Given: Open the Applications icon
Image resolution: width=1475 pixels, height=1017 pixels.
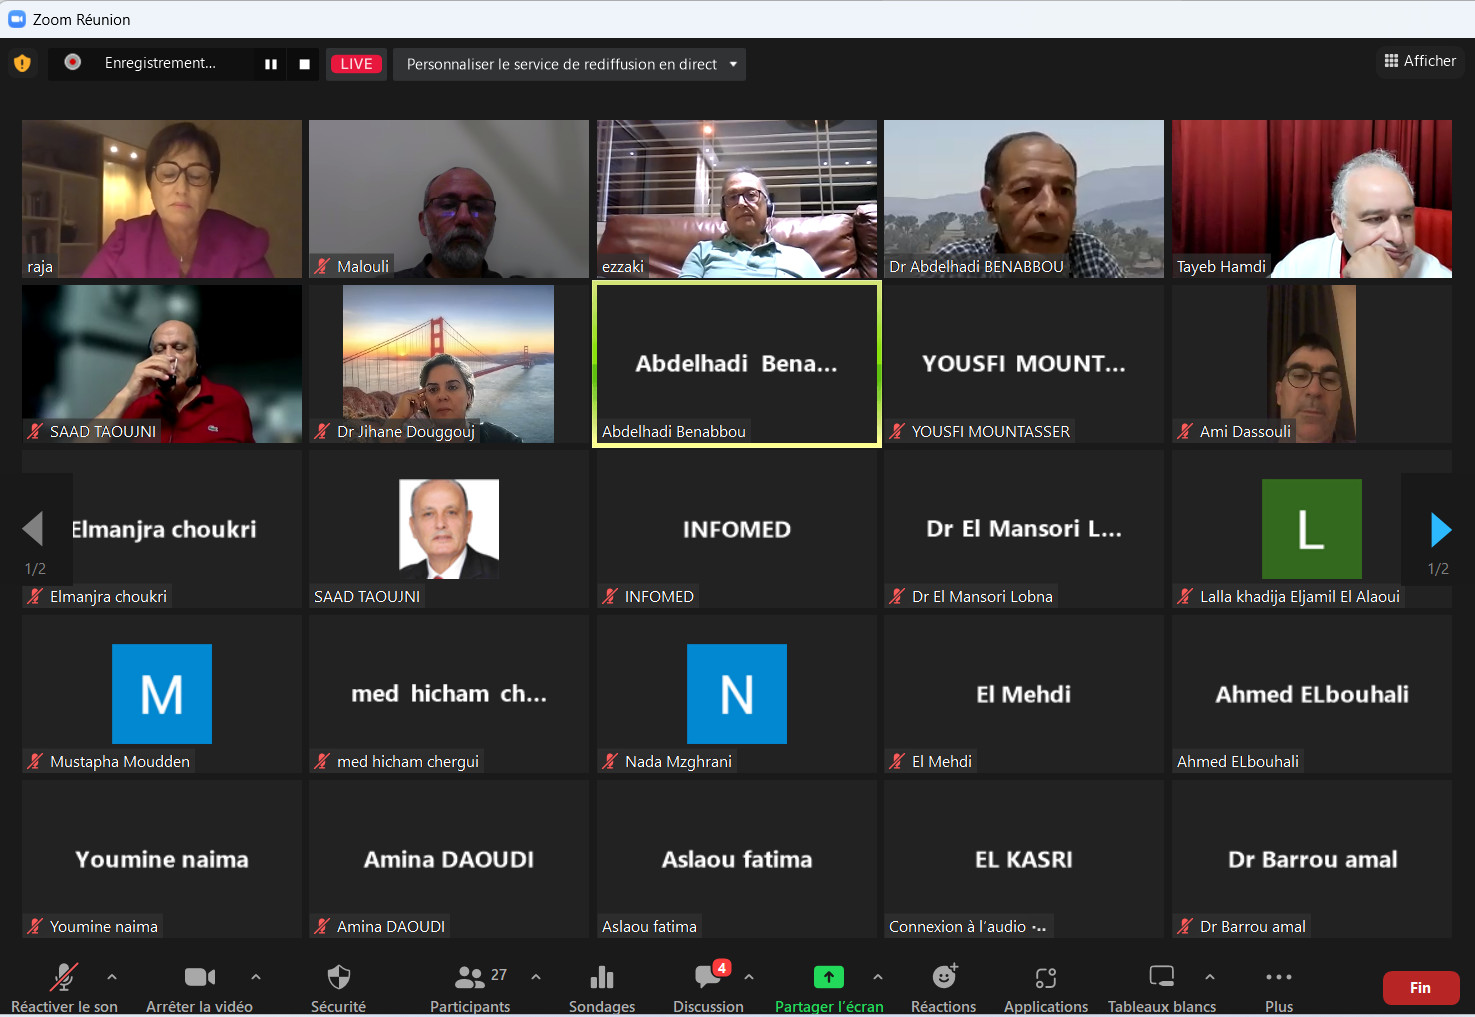Looking at the screenshot, I should click(x=1045, y=978).
